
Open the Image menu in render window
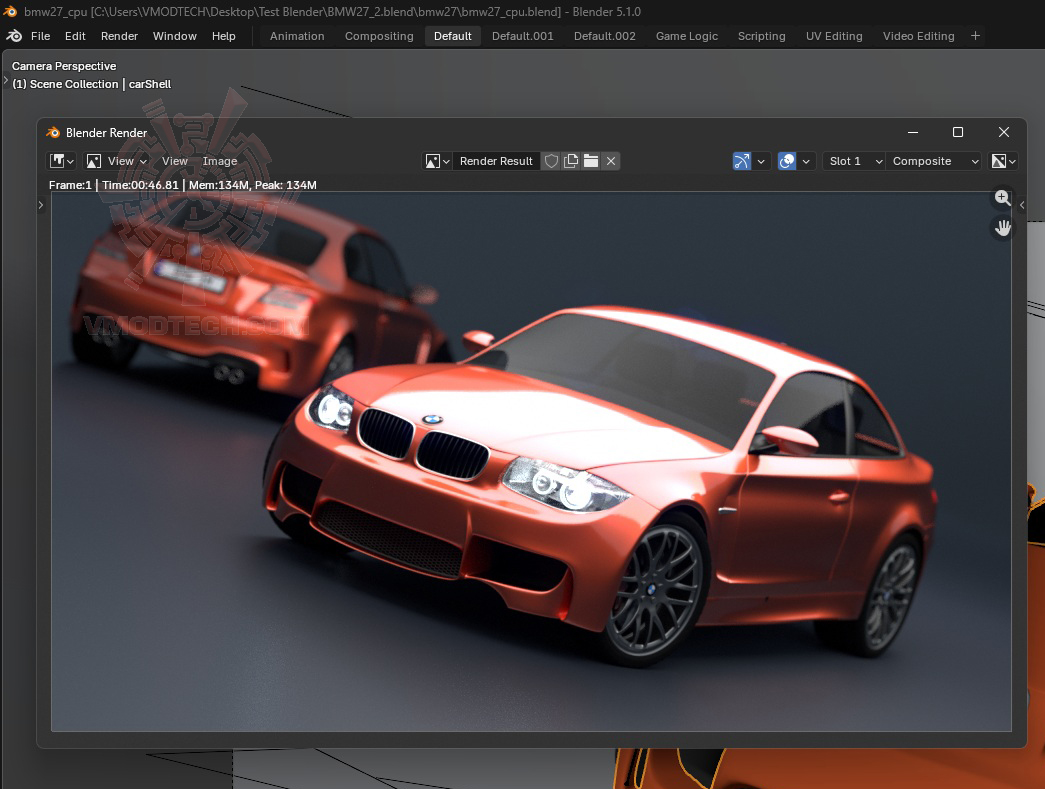pos(220,161)
